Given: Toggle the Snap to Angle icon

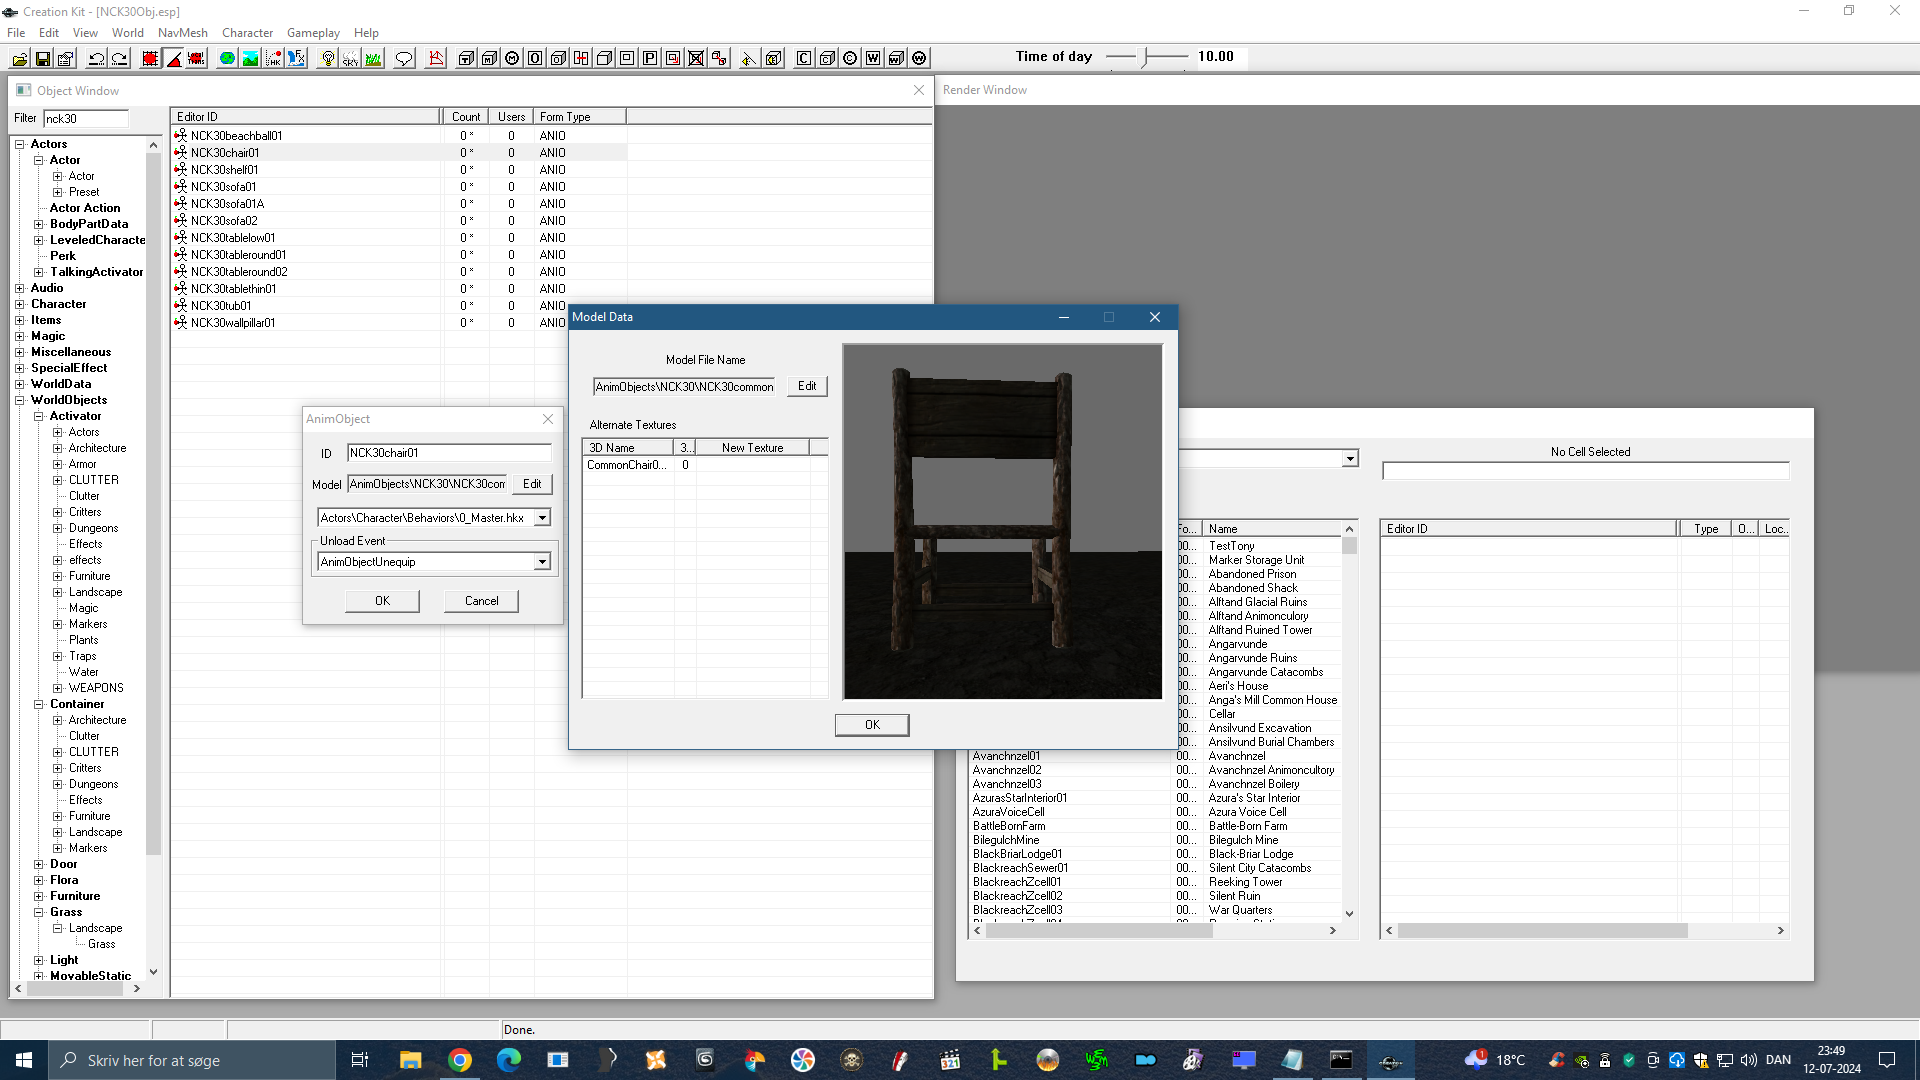Looking at the screenshot, I should pyautogui.click(x=173, y=58).
